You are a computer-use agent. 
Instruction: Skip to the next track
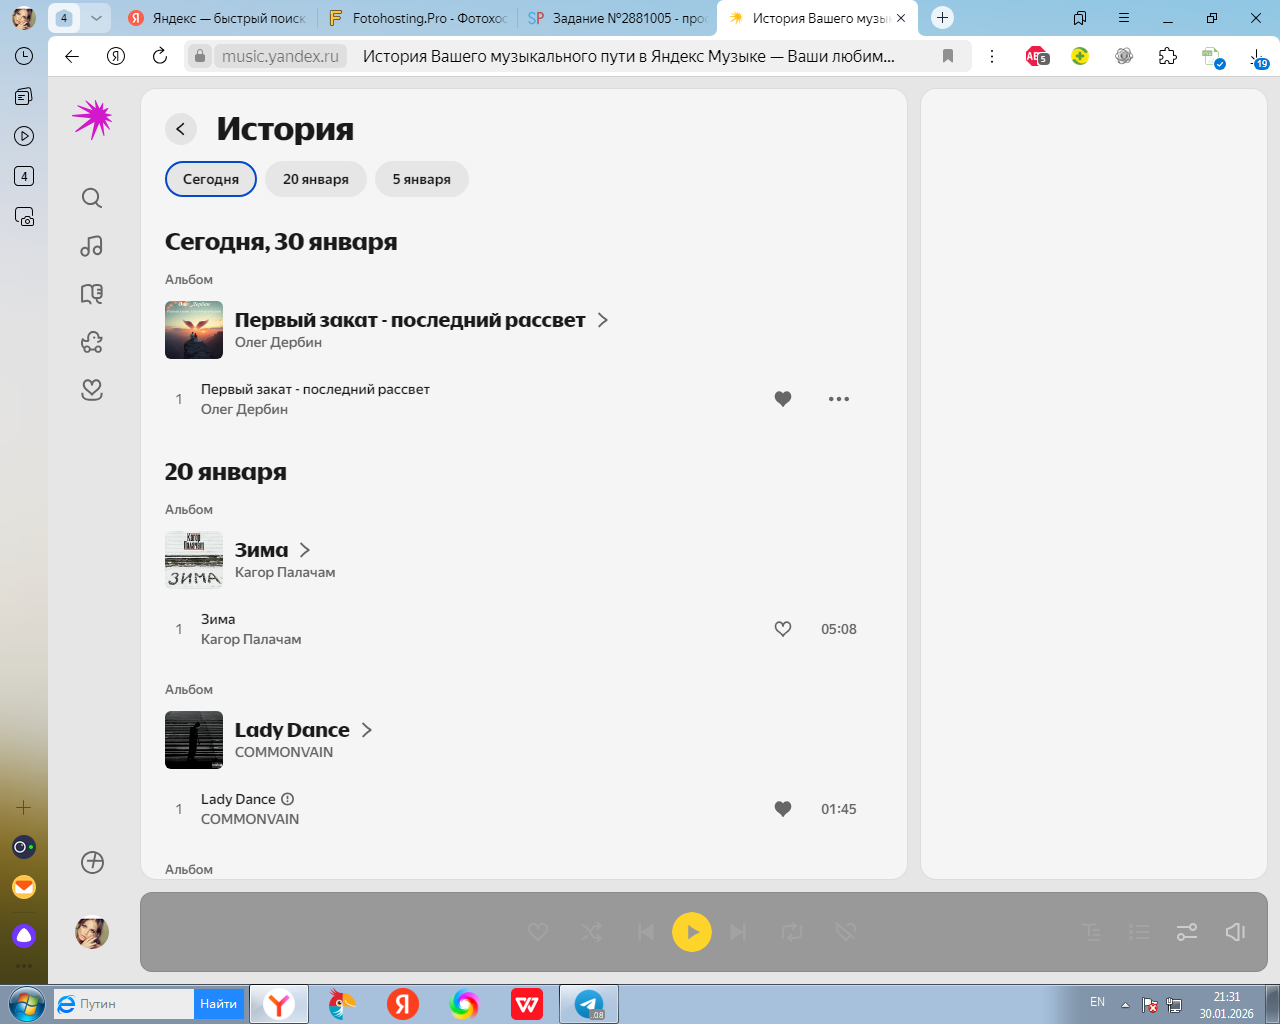pyautogui.click(x=738, y=932)
